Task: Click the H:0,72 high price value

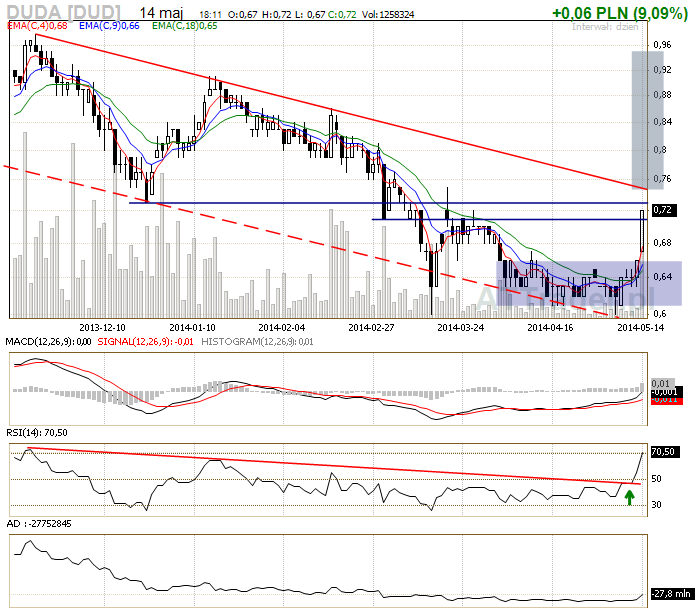Action: (276, 15)
